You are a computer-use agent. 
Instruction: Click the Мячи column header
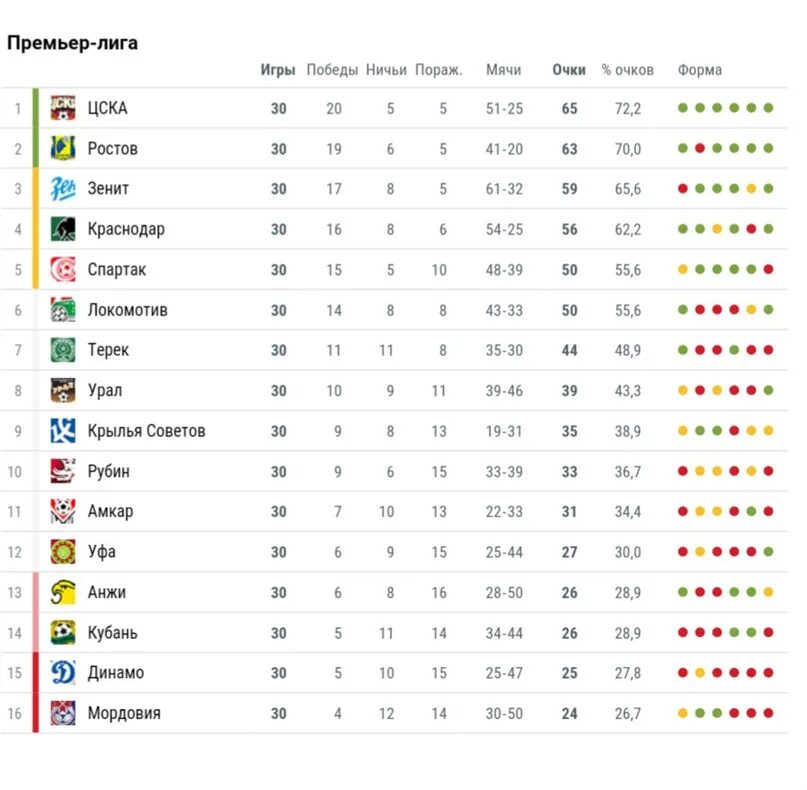(503, 69)
